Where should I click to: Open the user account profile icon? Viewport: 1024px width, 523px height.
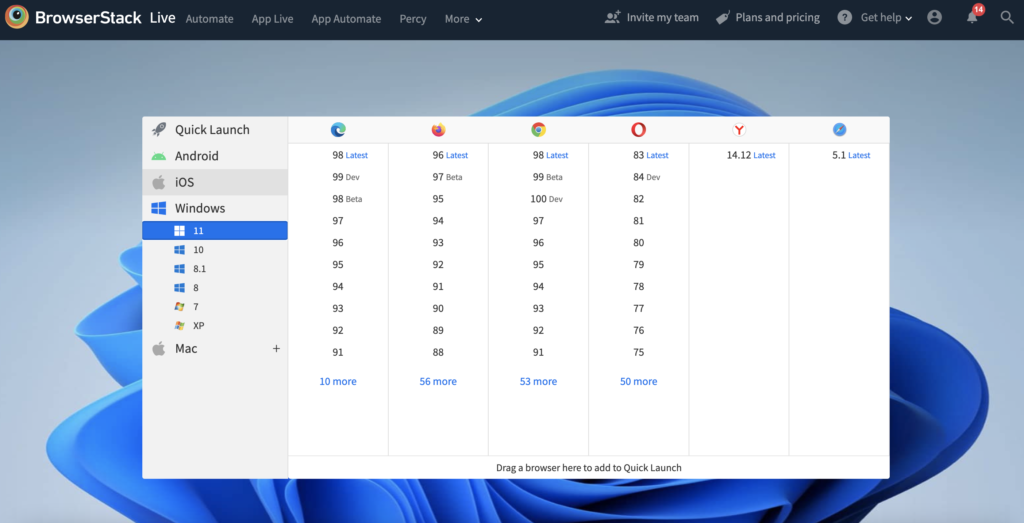click(935, 18)
